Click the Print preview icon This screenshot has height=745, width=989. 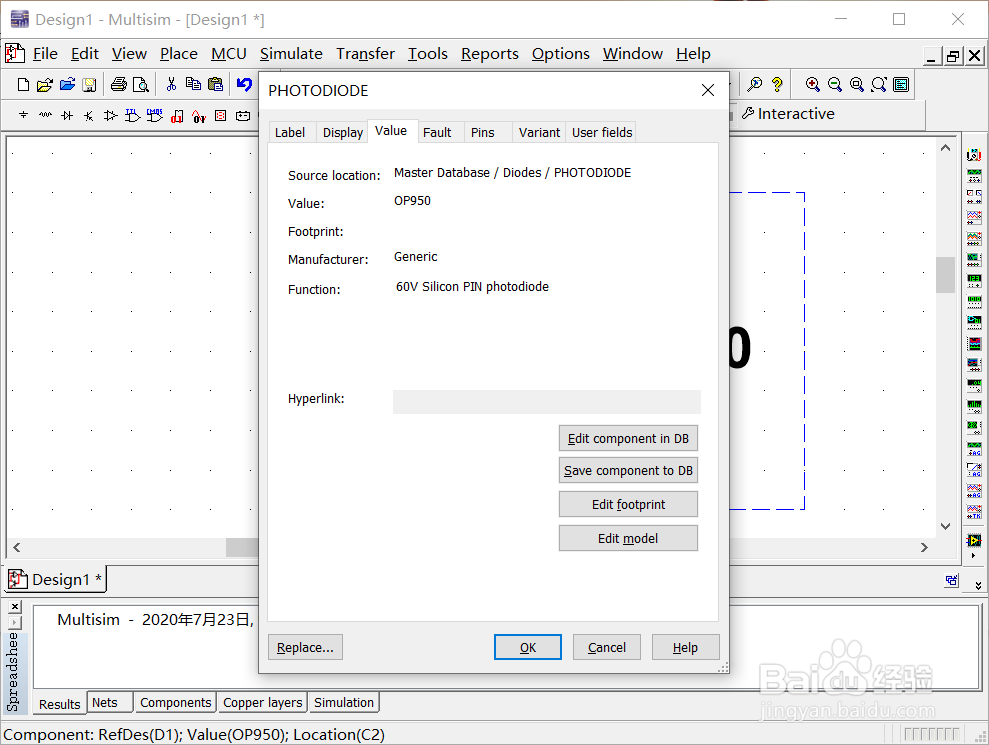click(141, 85)
